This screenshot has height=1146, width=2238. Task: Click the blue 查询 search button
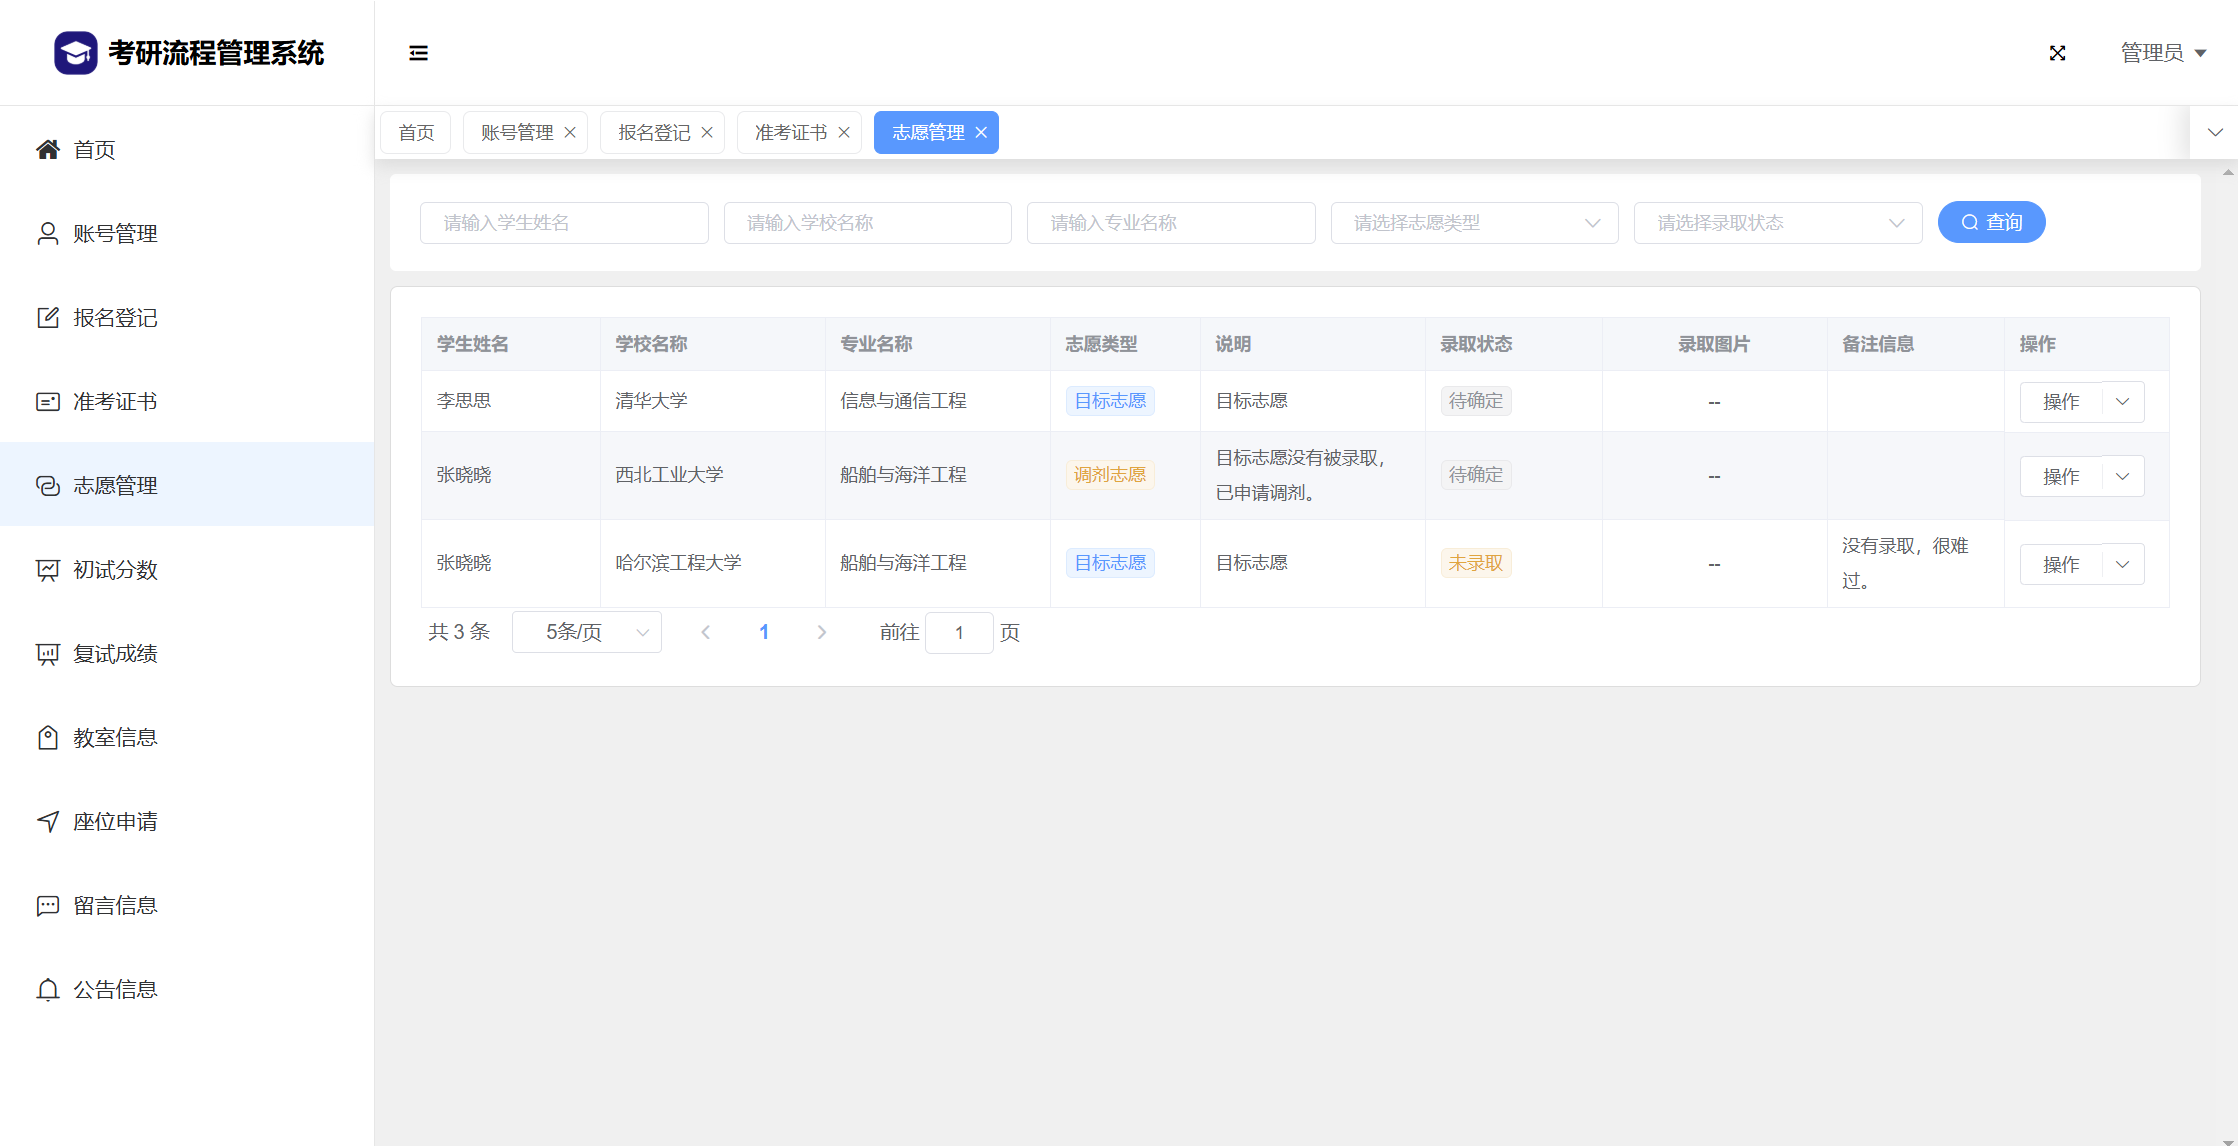(x=1991, y=223)
